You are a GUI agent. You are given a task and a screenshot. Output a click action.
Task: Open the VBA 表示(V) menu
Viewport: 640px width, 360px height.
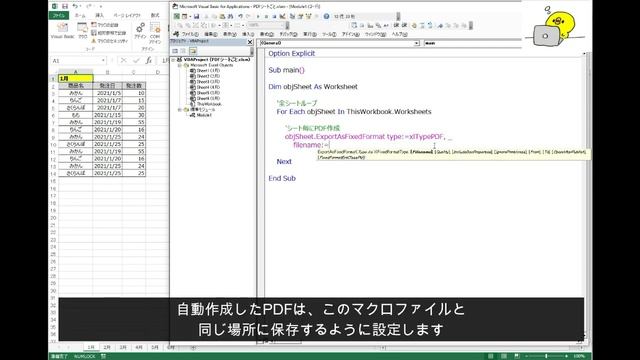(x=230, y=34)
